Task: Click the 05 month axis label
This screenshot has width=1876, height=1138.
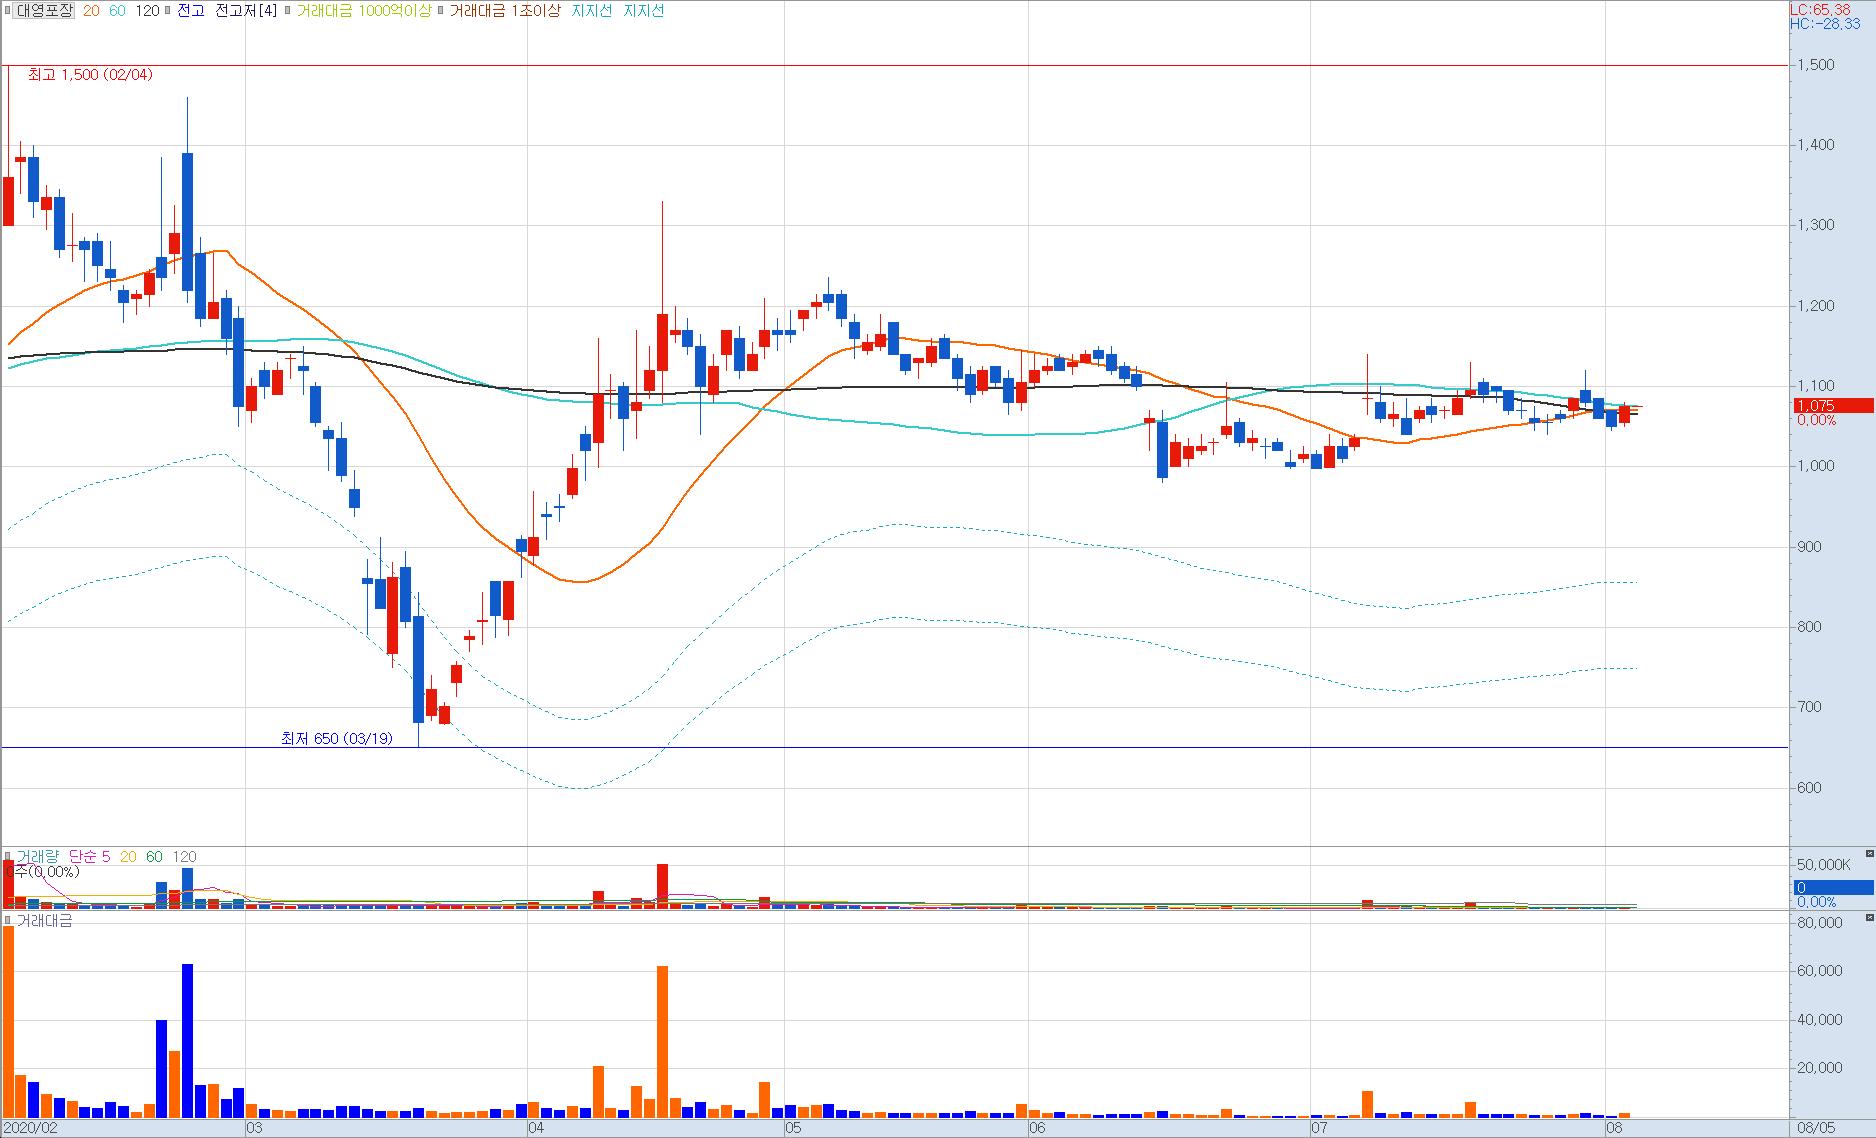Action: pyautogui.click(x=793, y=1128)
